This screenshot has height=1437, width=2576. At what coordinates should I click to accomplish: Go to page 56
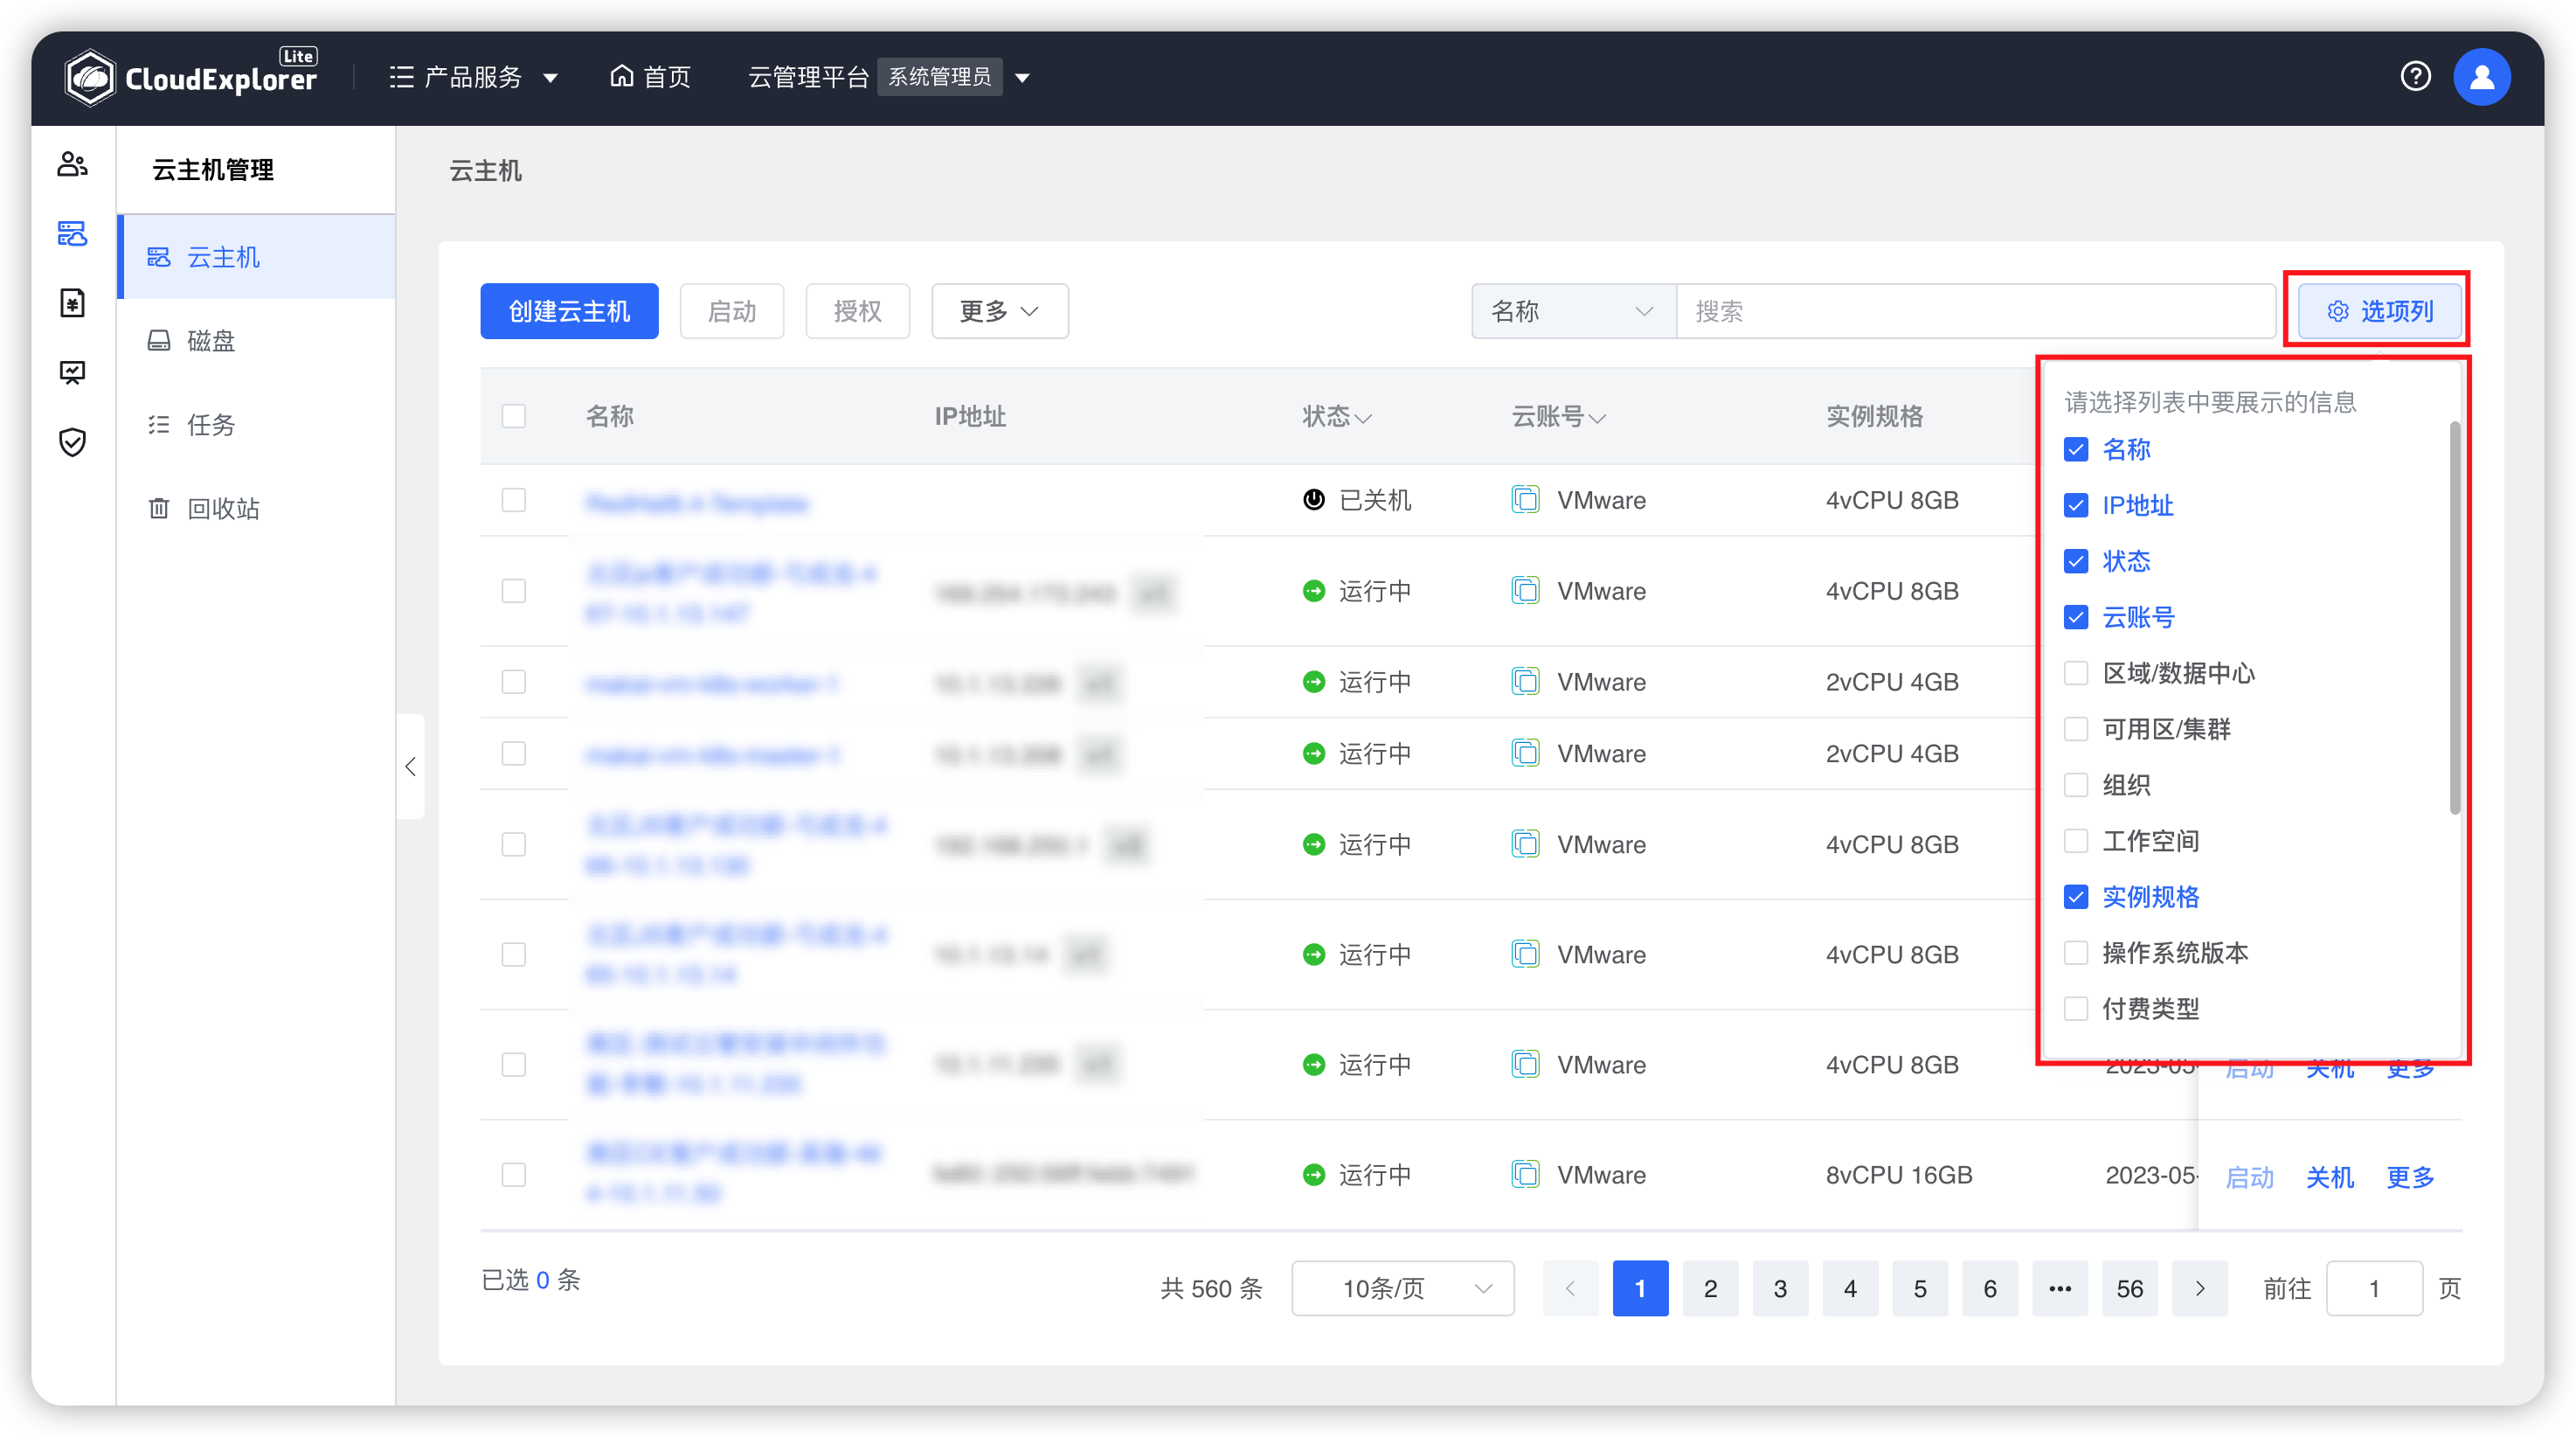tap(2130, 1288)
